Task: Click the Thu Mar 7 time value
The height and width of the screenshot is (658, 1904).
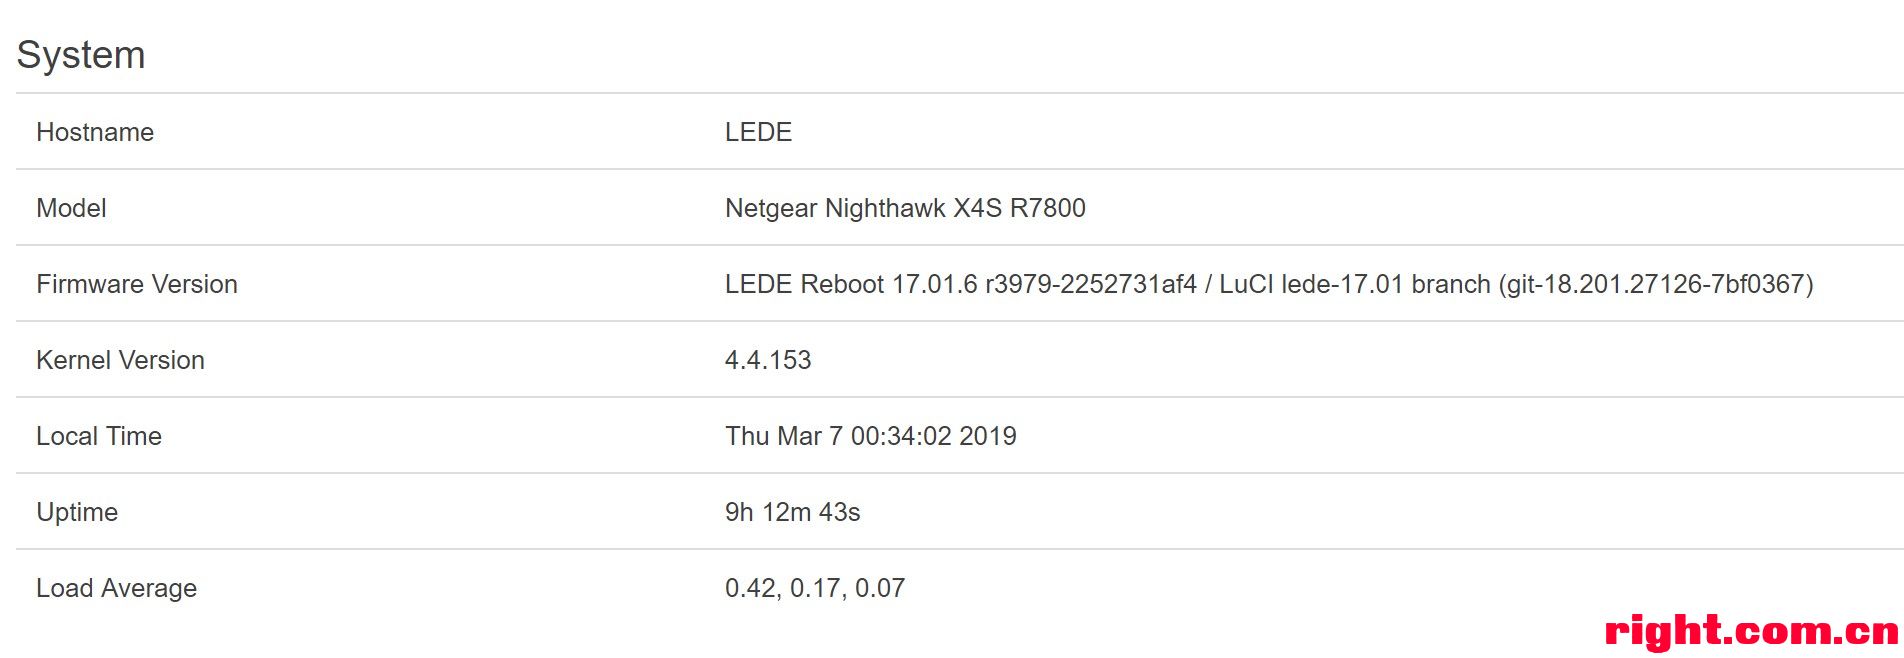Action: click(871, 436)
